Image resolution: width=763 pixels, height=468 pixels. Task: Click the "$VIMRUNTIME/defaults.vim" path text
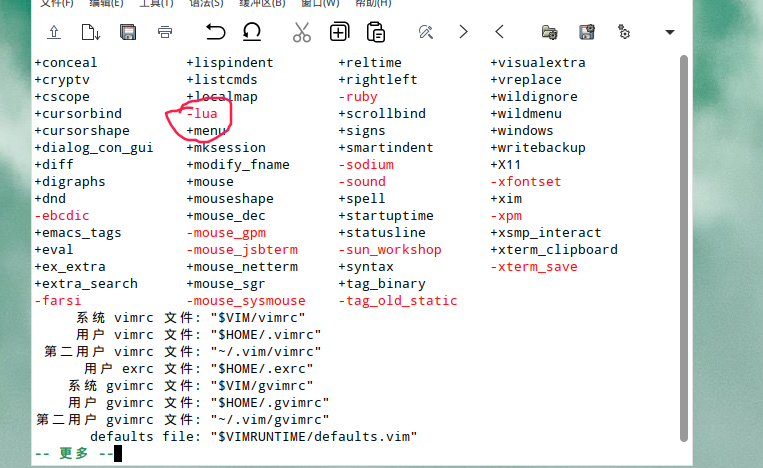point(314,436)
